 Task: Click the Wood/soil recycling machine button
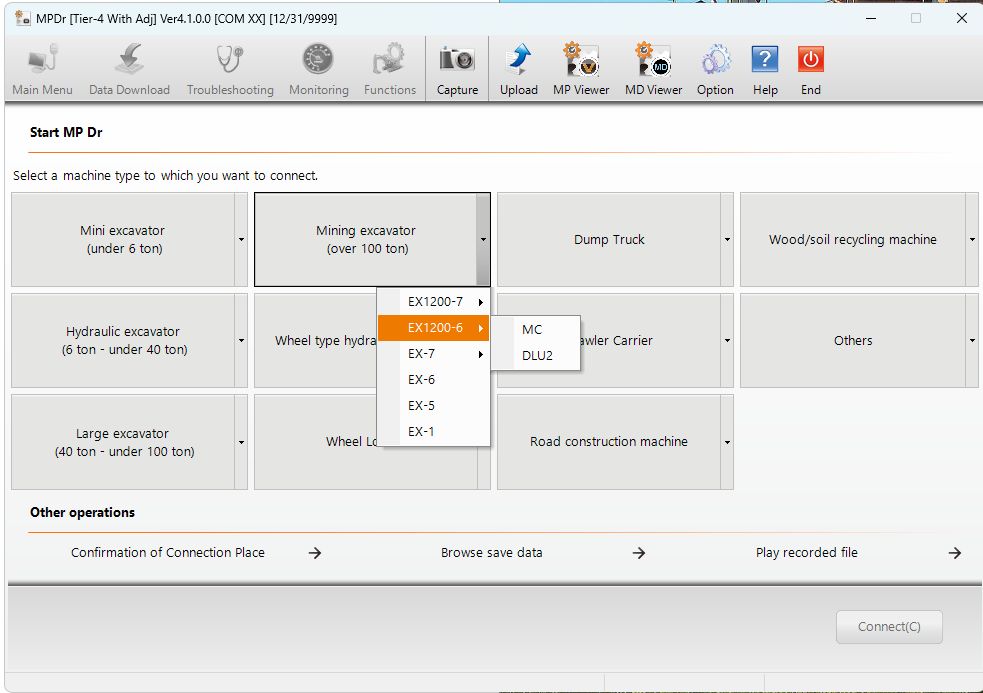853,240
